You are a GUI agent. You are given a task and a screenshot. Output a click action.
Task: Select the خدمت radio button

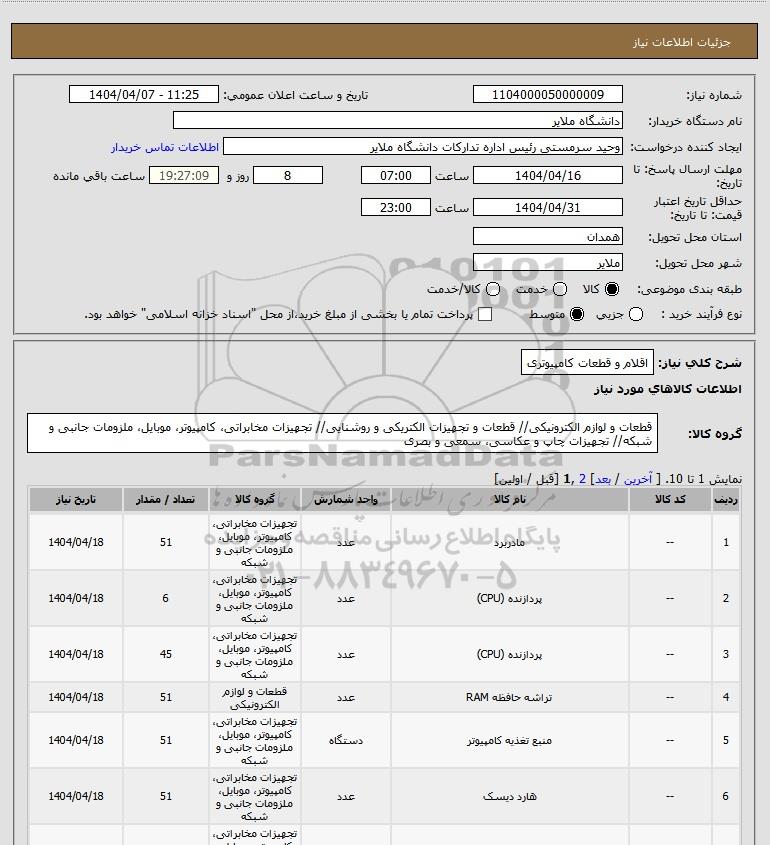[x=560, y=289]
